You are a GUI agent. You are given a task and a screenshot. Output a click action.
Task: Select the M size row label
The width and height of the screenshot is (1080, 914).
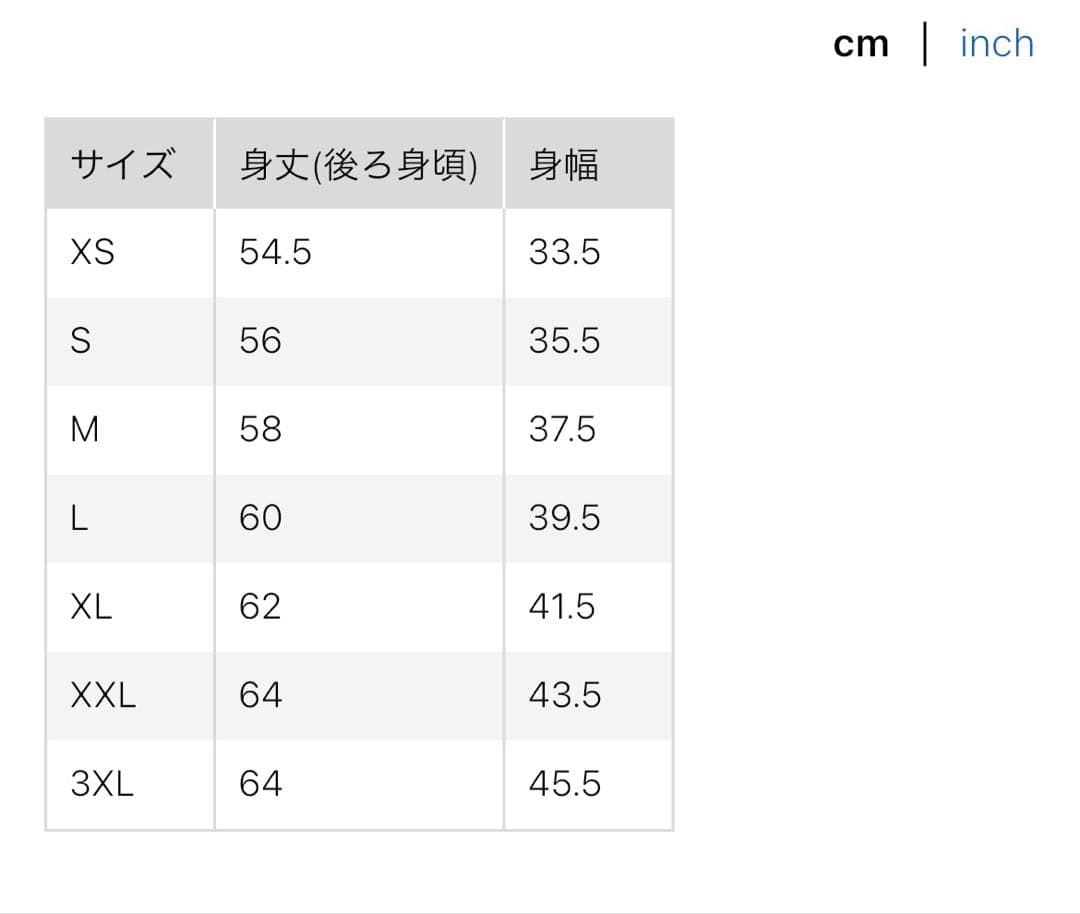coord(86,430)
